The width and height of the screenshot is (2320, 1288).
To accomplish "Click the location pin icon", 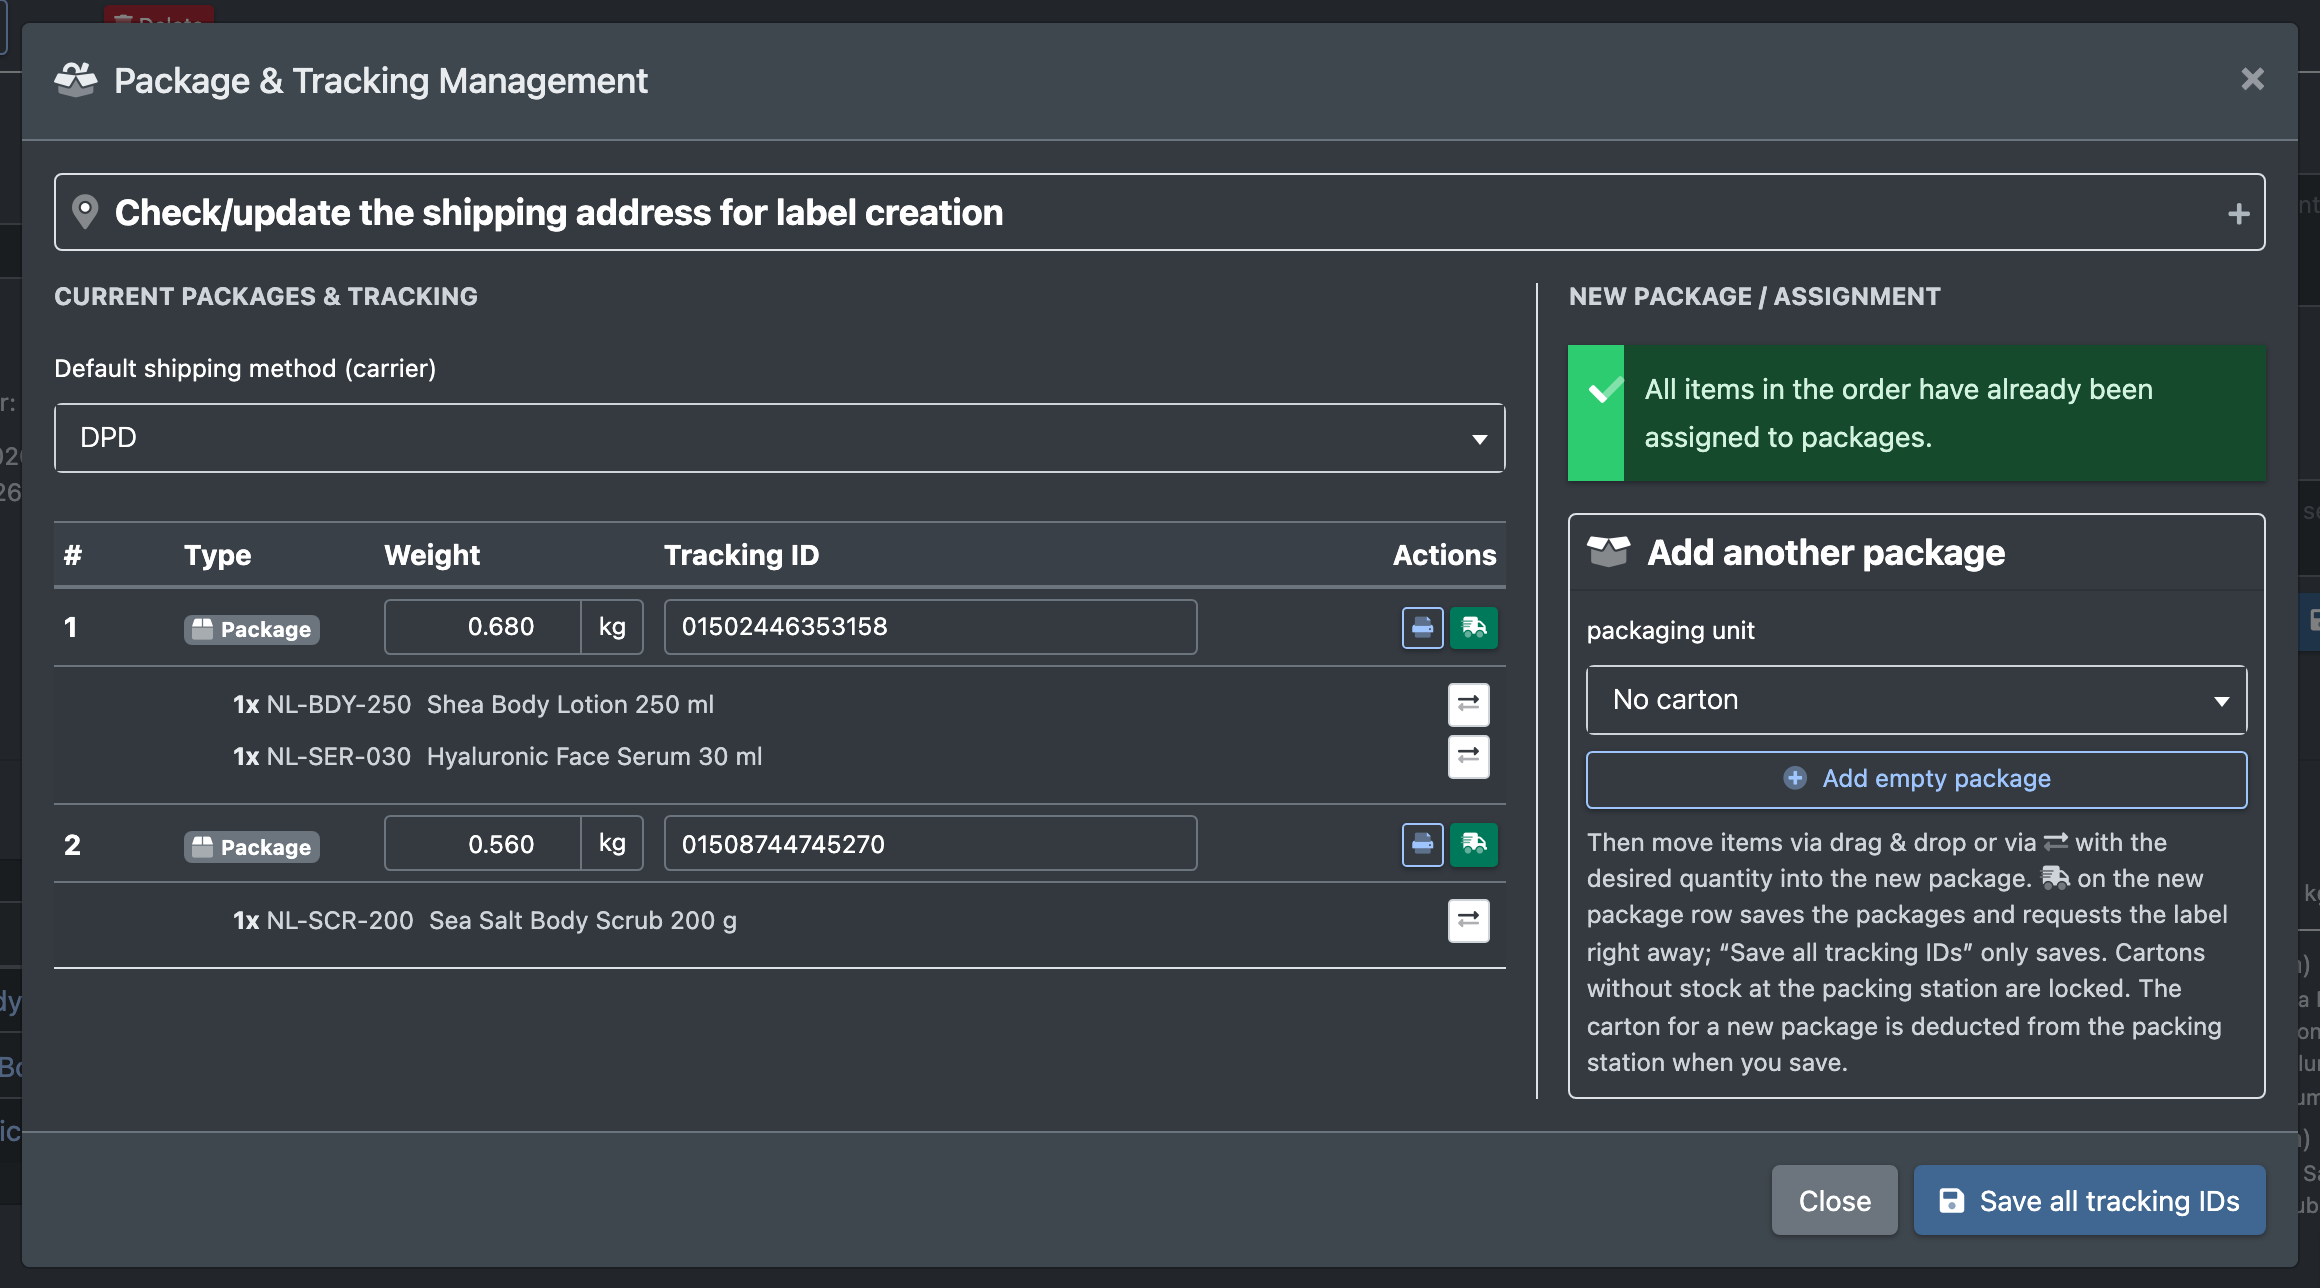I will pyautogui.click(x=85, y=212).
